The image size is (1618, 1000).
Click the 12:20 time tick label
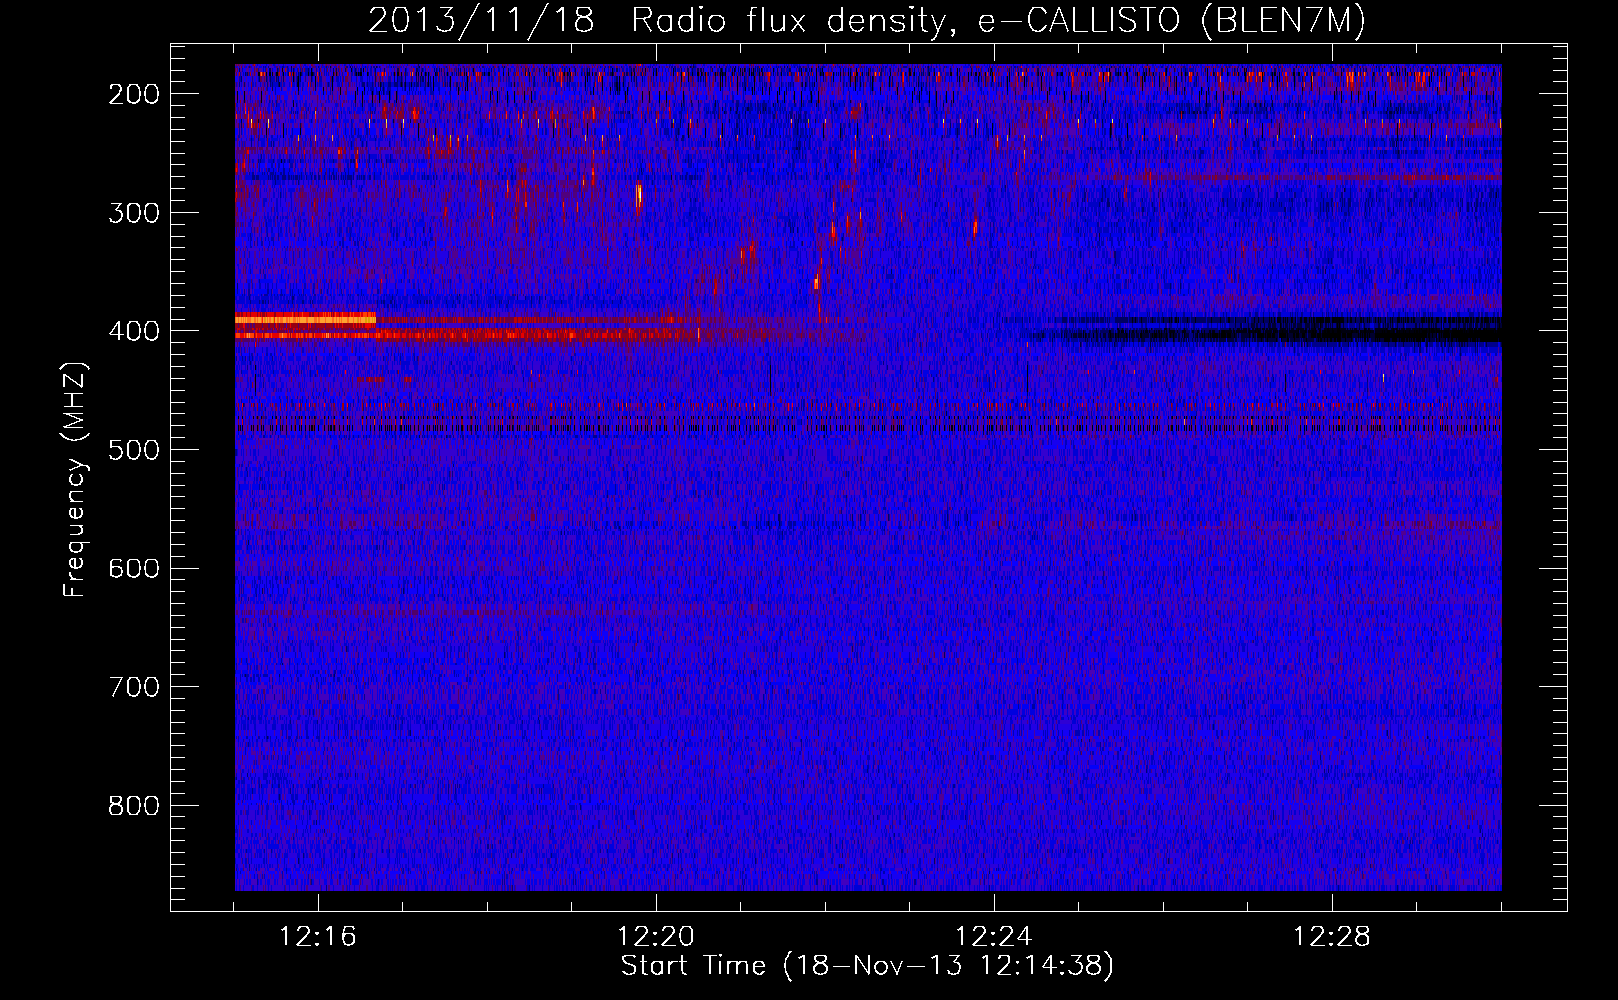656,937
